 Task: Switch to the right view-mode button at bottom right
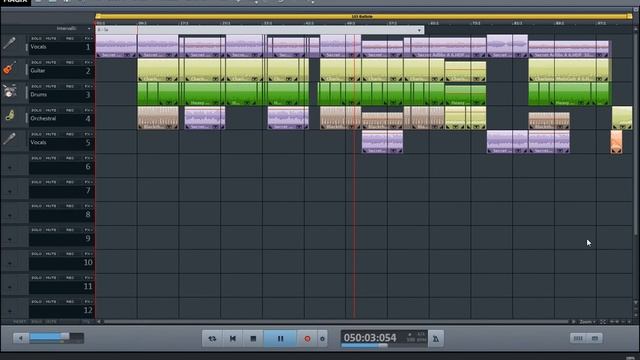(595, 338)
